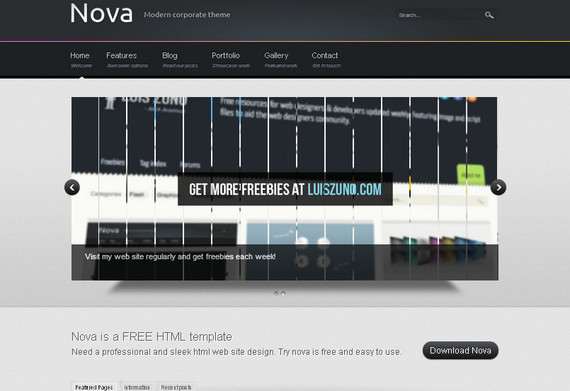570x391 pixels.
Task: Open the Features menu
Action: [127, 60]
